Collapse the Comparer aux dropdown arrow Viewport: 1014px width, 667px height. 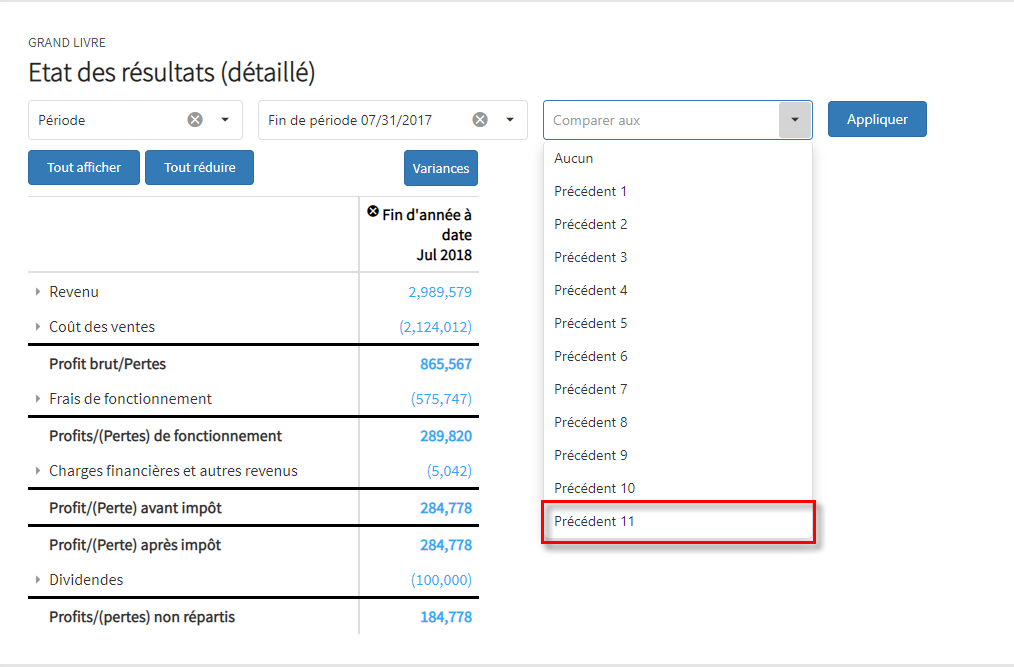795,120
